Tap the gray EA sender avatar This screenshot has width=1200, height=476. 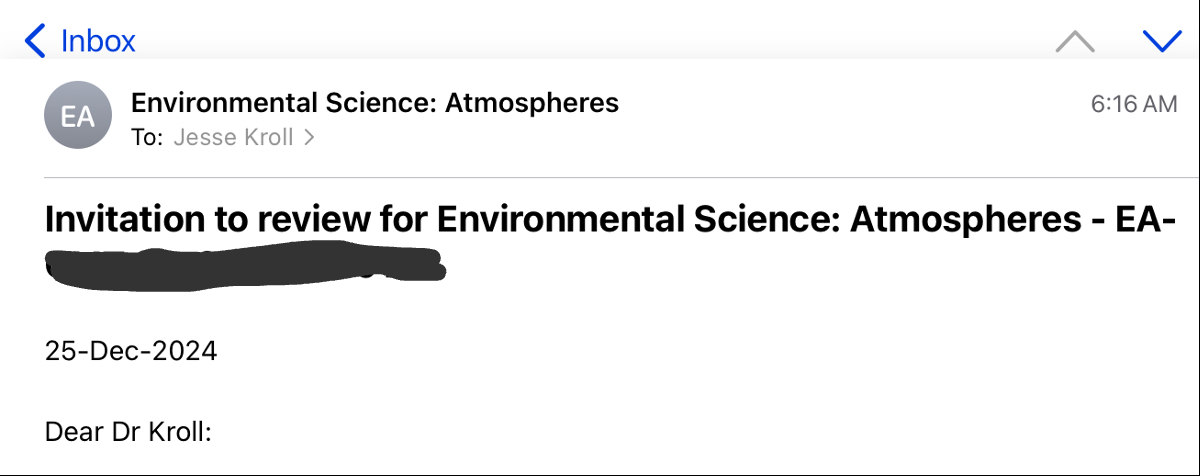[77, 117]
